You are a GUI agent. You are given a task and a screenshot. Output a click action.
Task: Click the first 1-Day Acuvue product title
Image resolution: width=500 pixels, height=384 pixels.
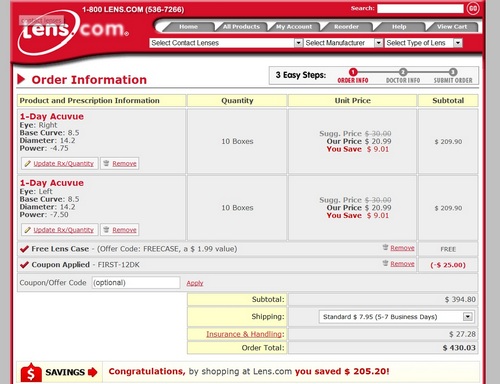tap(52, 116)
